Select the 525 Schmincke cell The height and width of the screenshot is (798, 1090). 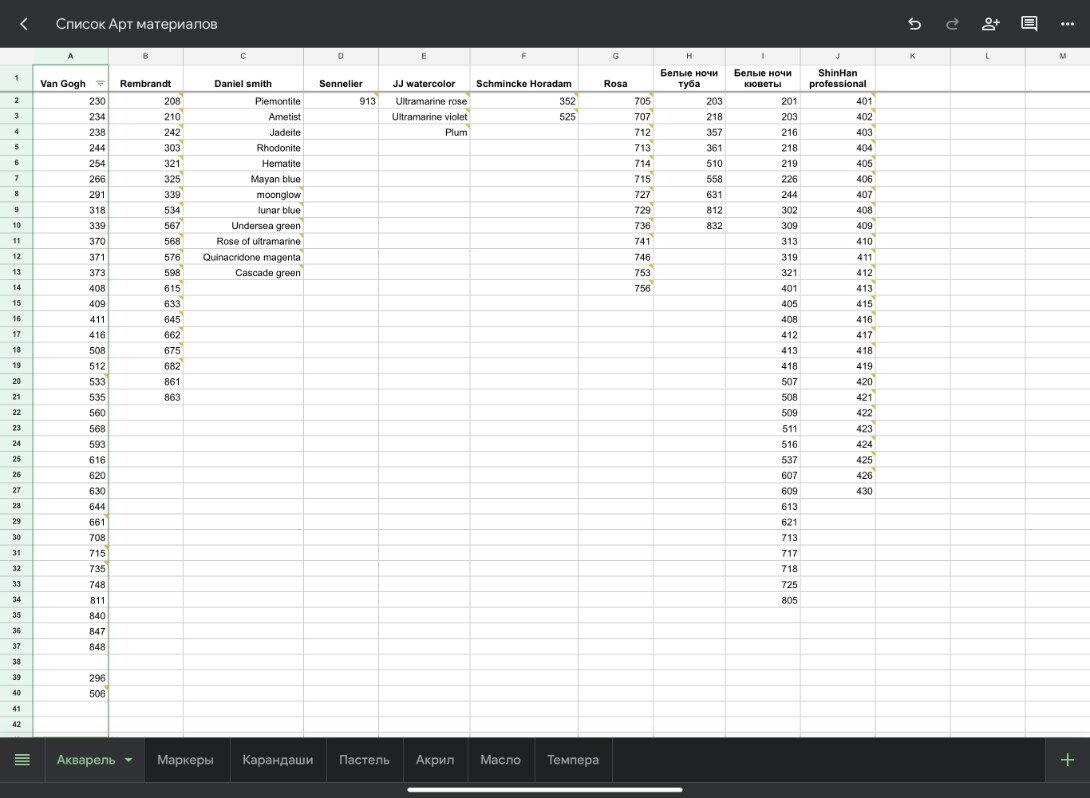click(x=523, y=117)
